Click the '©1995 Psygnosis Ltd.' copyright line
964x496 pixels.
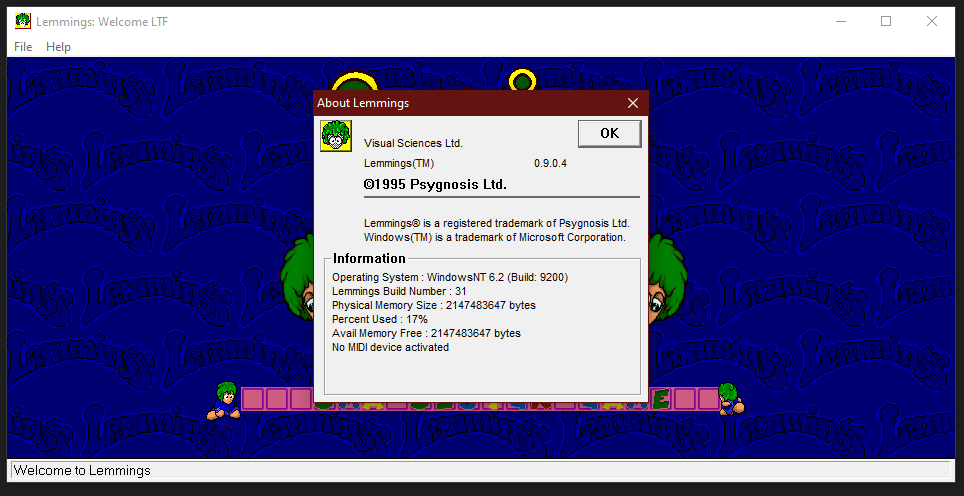click(x=435, y=184)
